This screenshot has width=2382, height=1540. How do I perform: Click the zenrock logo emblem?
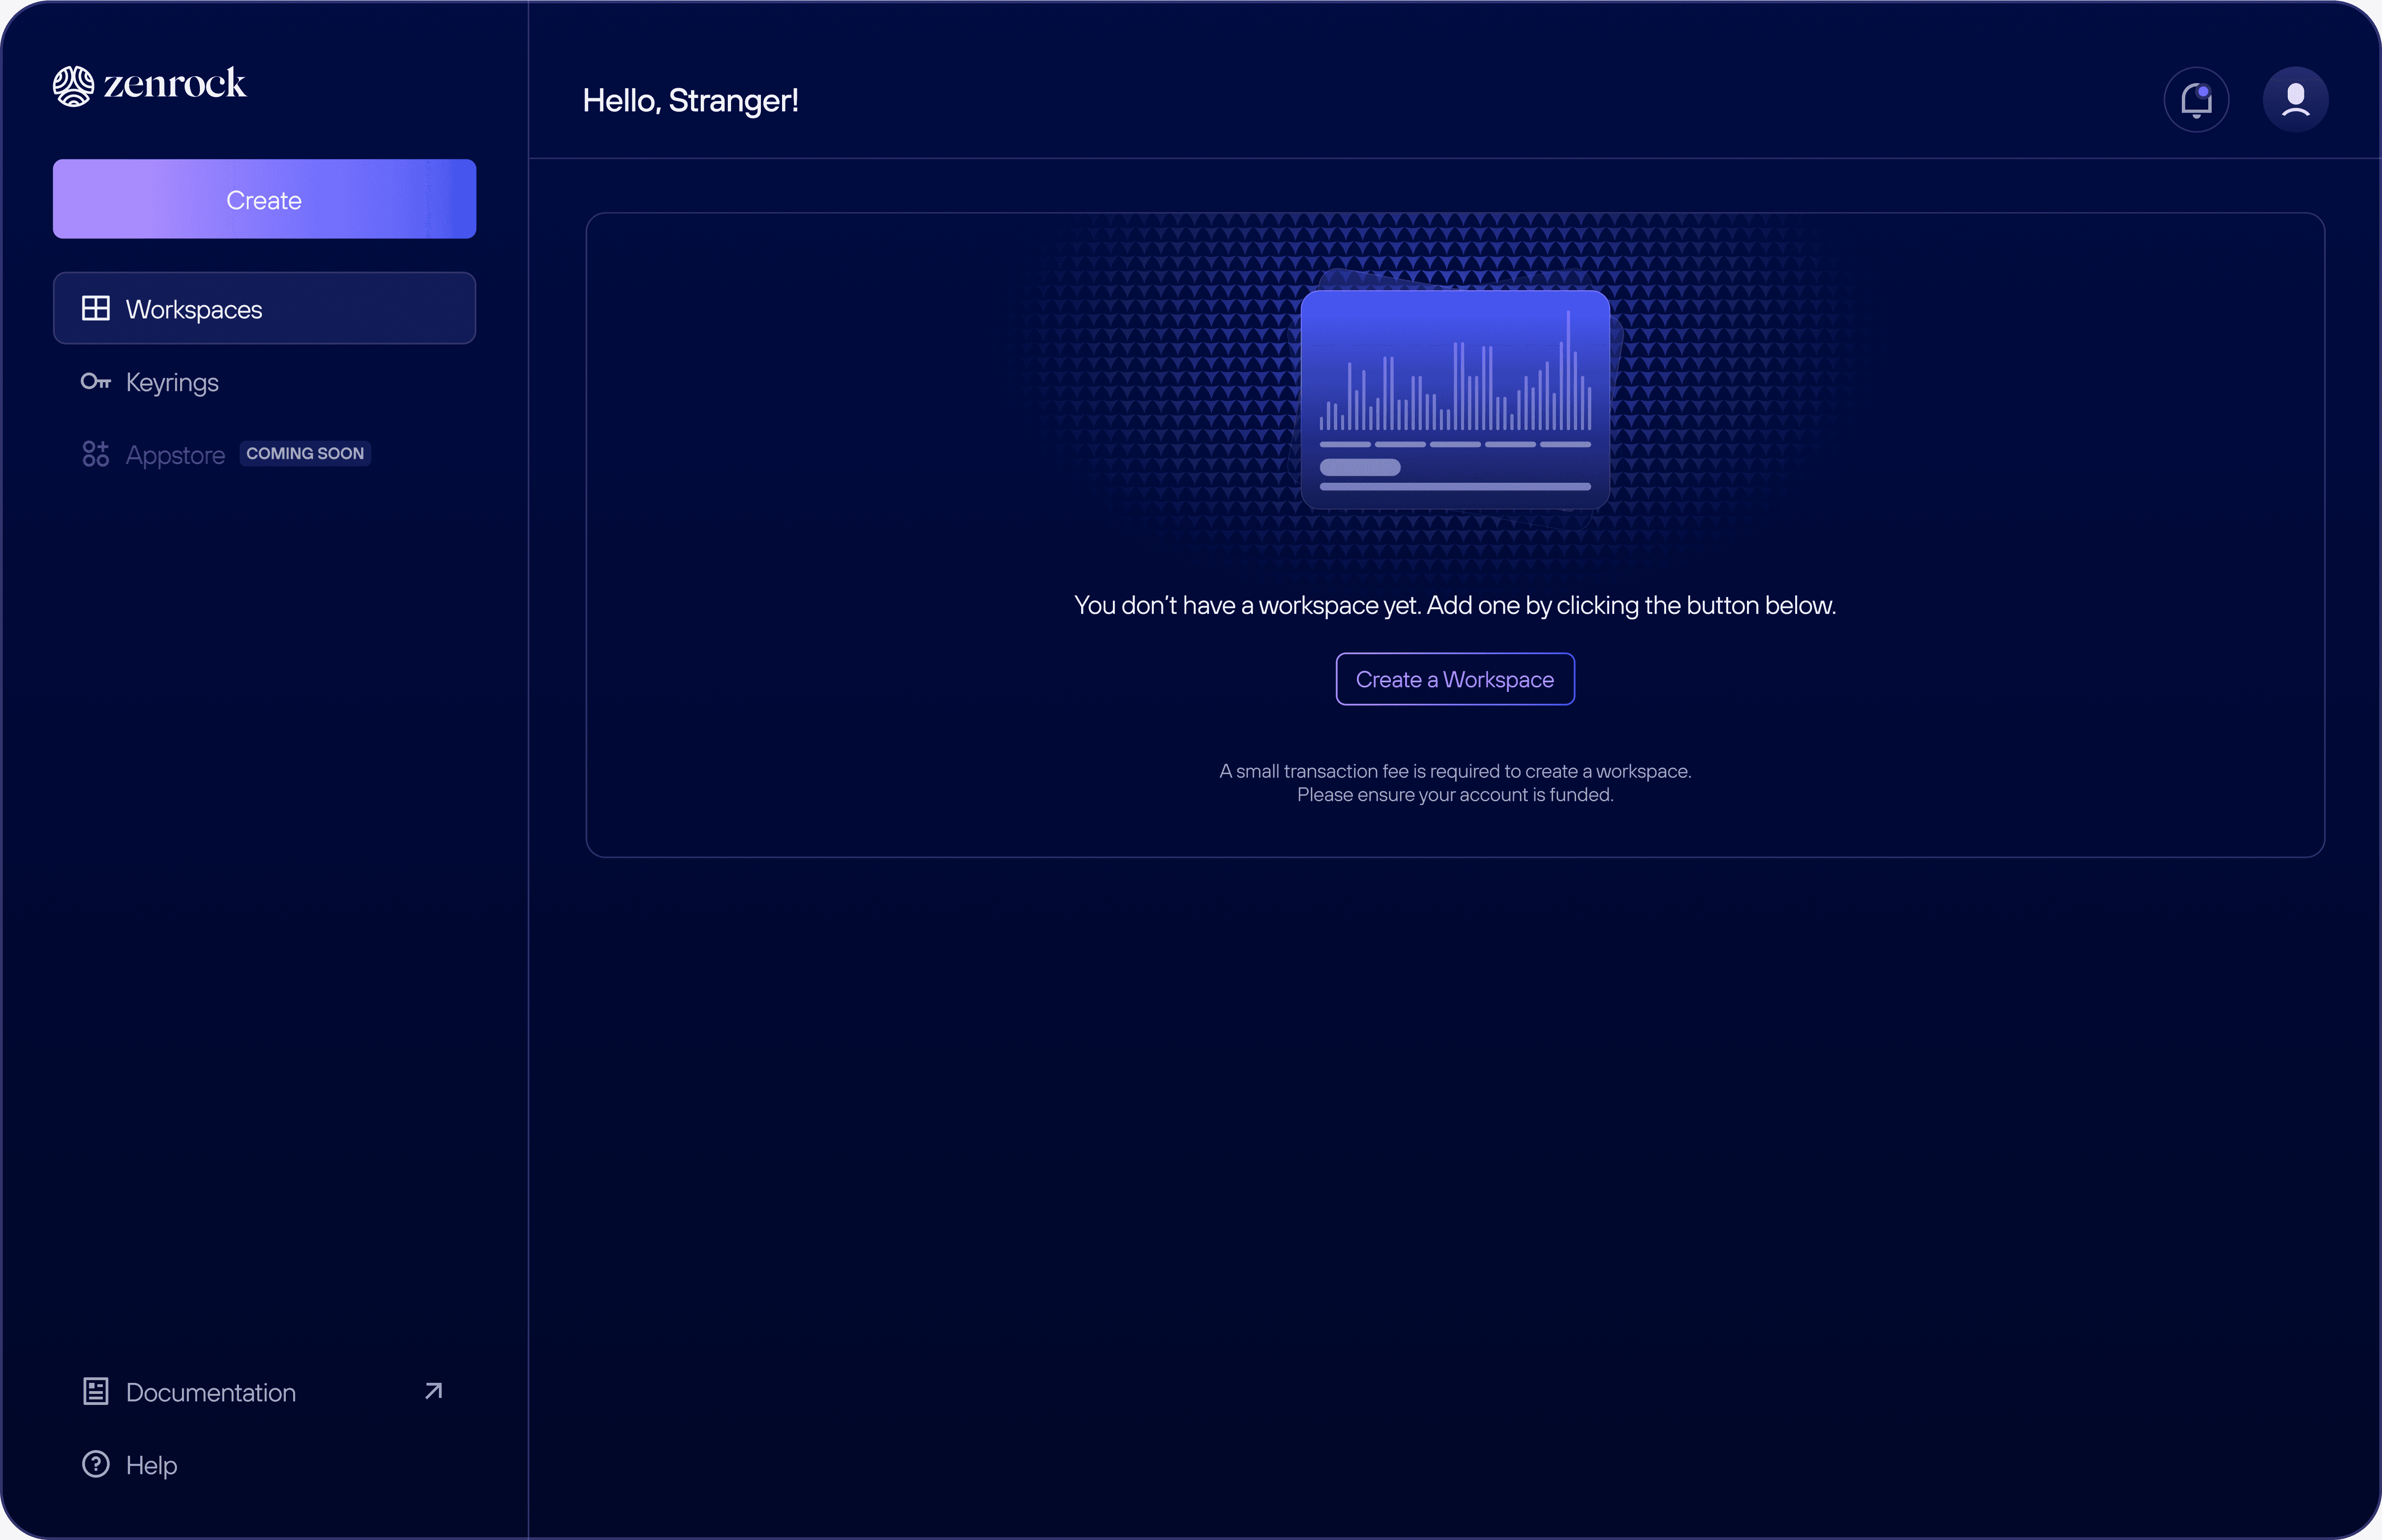pyautogui.click(x=73, y=86)
